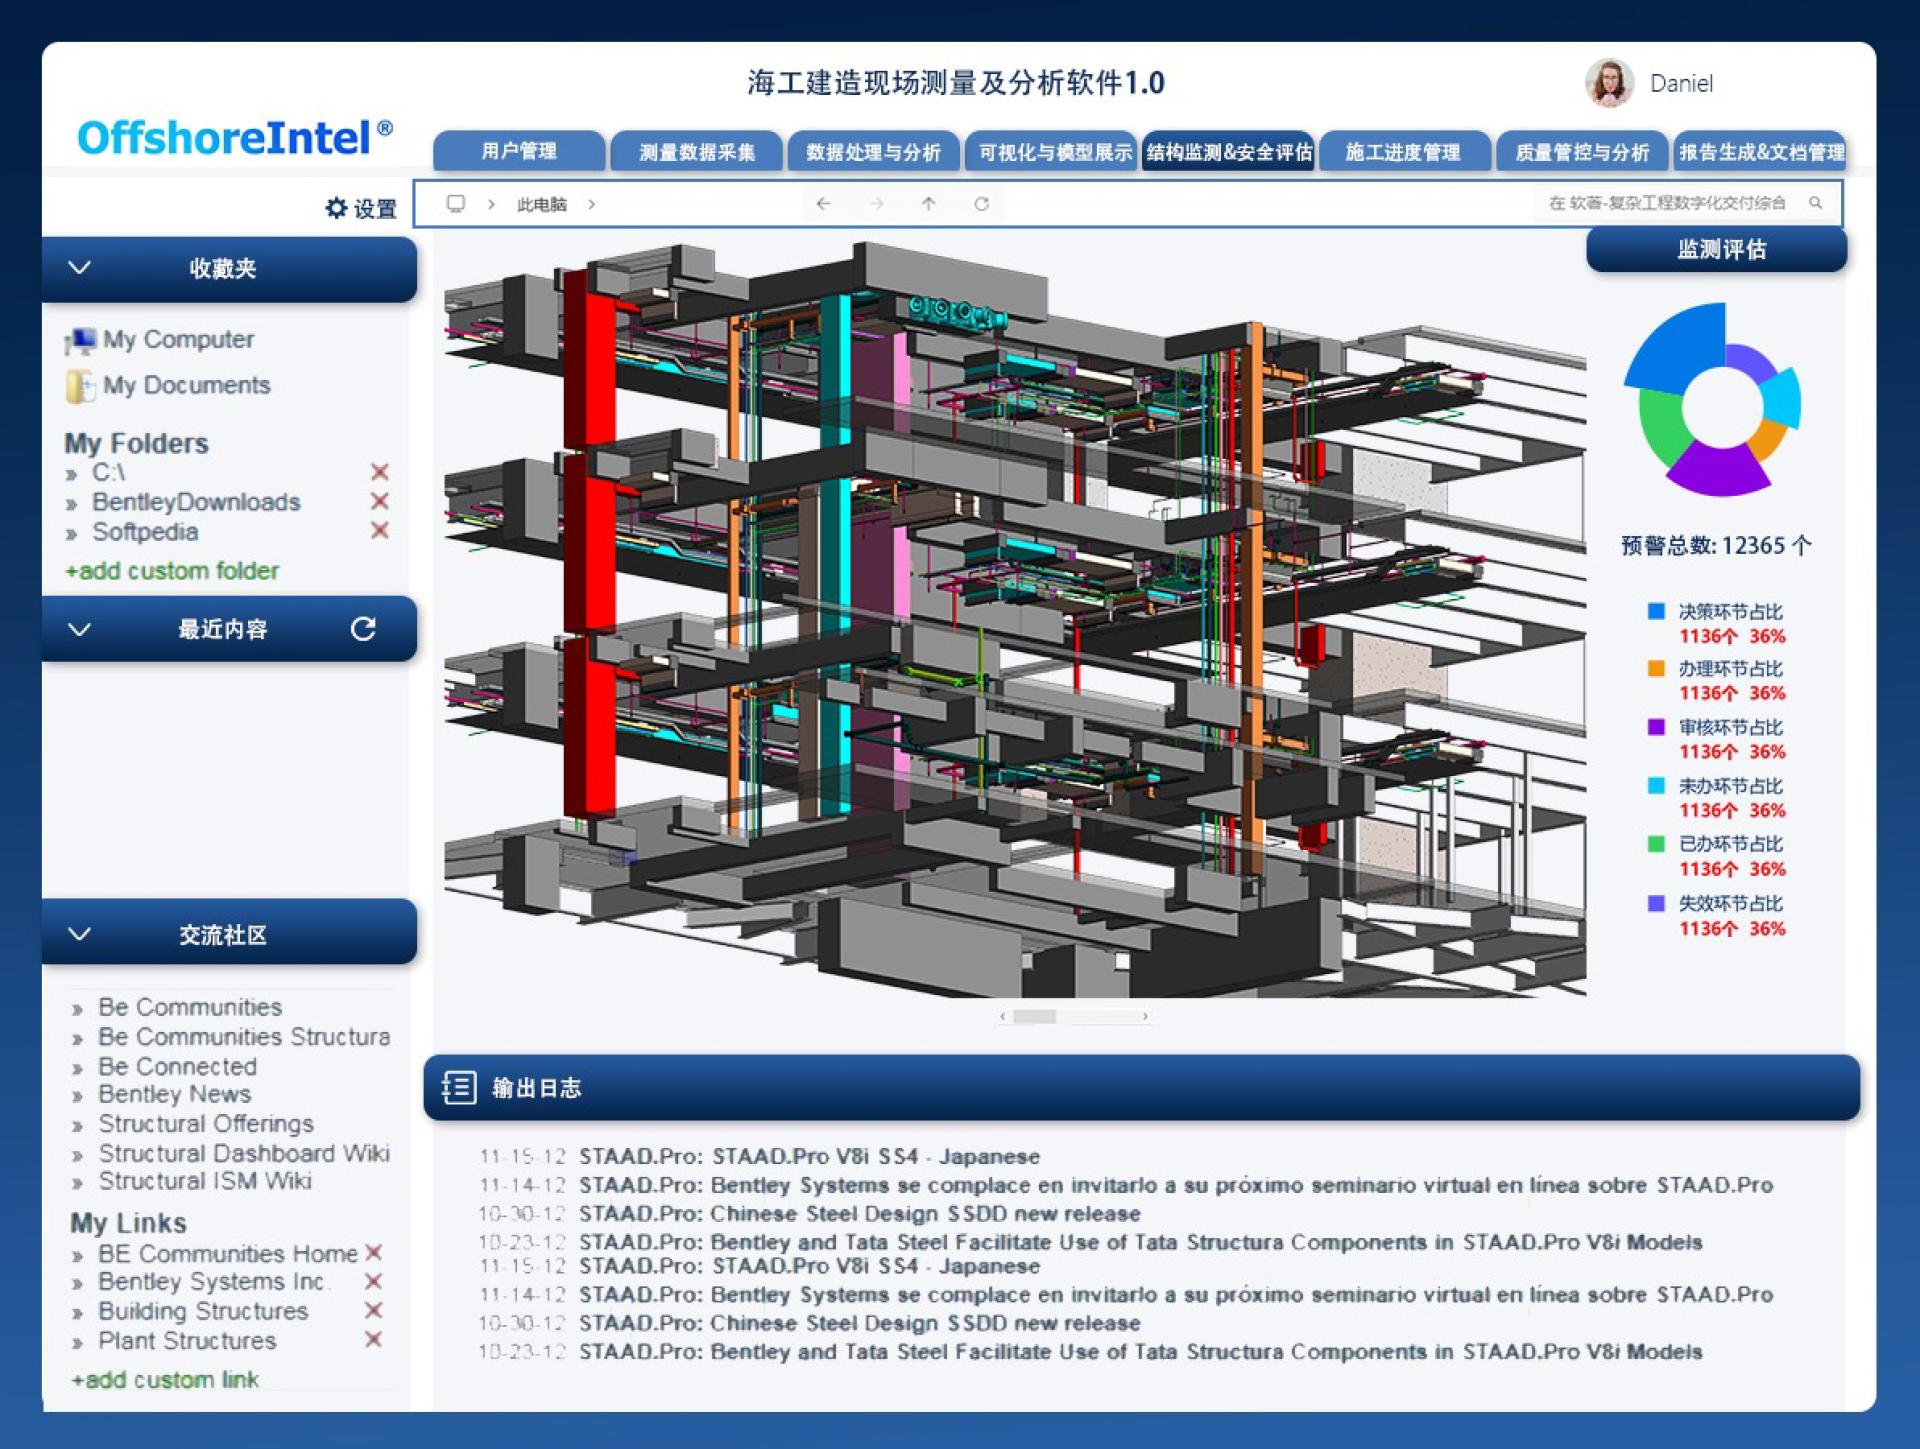Open the My Documents entry
Screen dimensions: 1920x1449
tap(187, 385)
